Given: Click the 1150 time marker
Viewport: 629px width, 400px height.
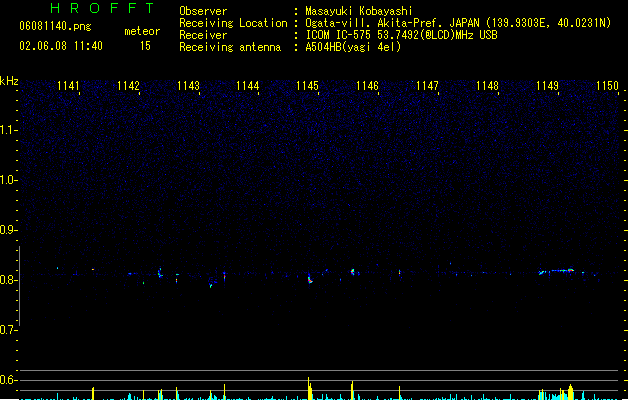Looking at the screenshot, I should click(x=607, y=86).
